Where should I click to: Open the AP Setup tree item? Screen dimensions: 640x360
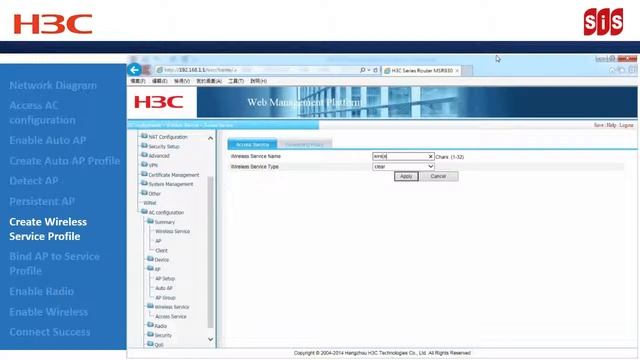click(x=165, y=279)
